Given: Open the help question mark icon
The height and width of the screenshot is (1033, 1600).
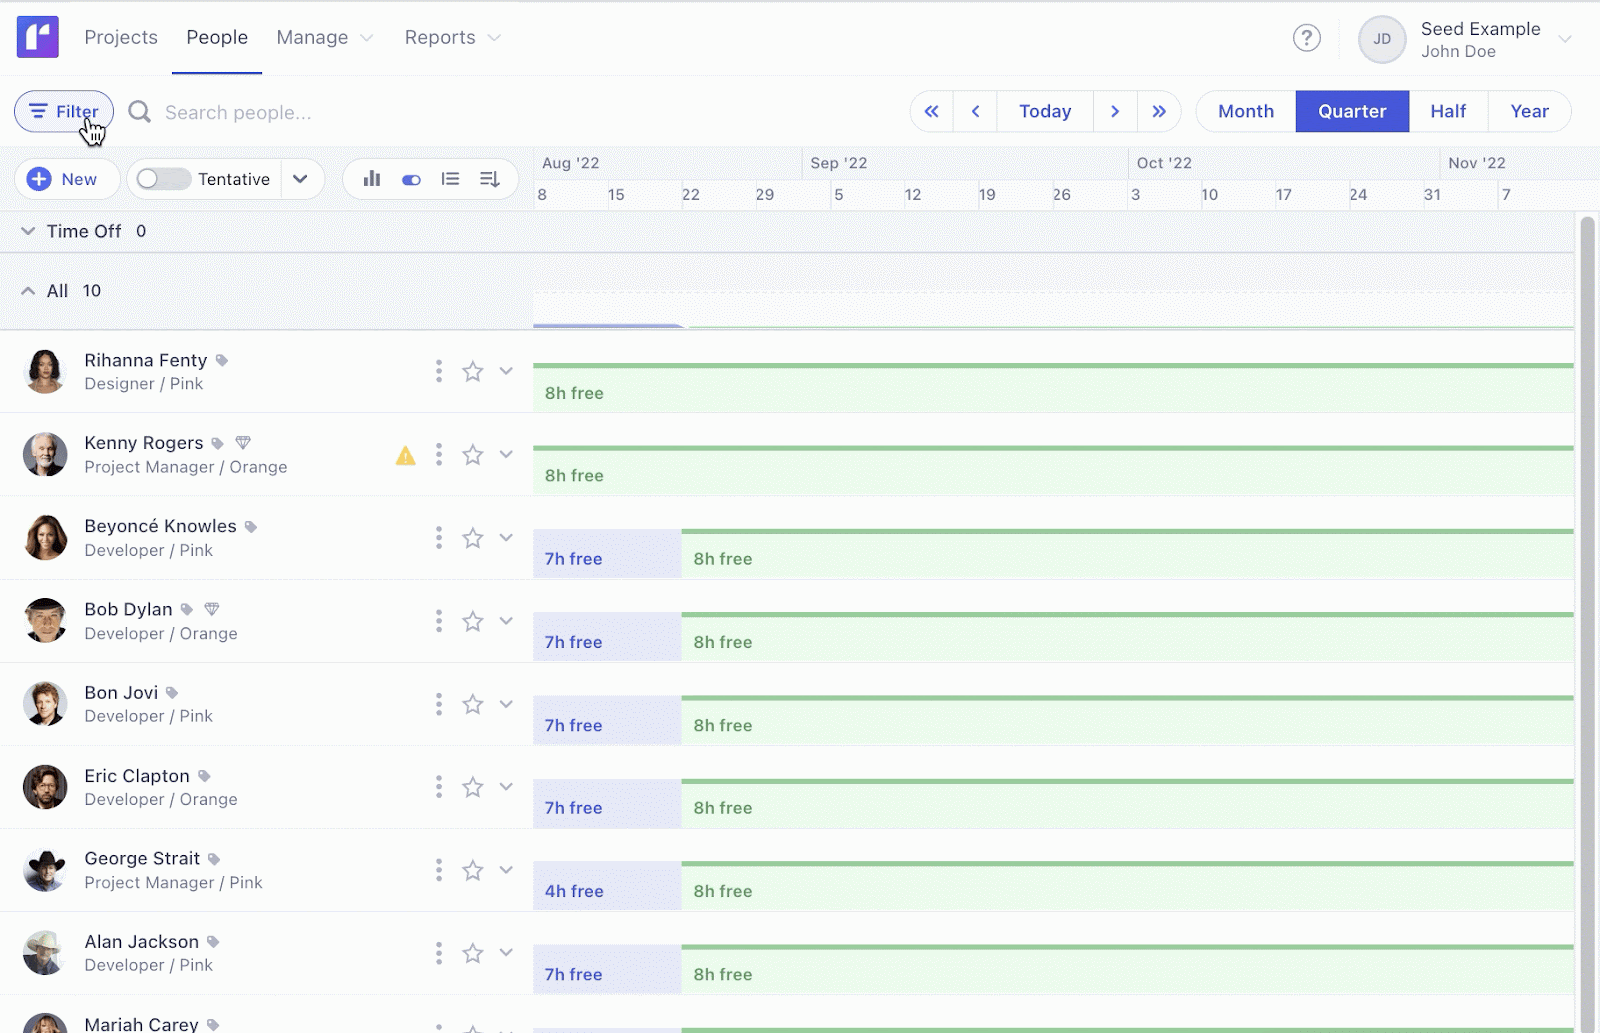Looking at the screenshot, I should pos(1306,38).
